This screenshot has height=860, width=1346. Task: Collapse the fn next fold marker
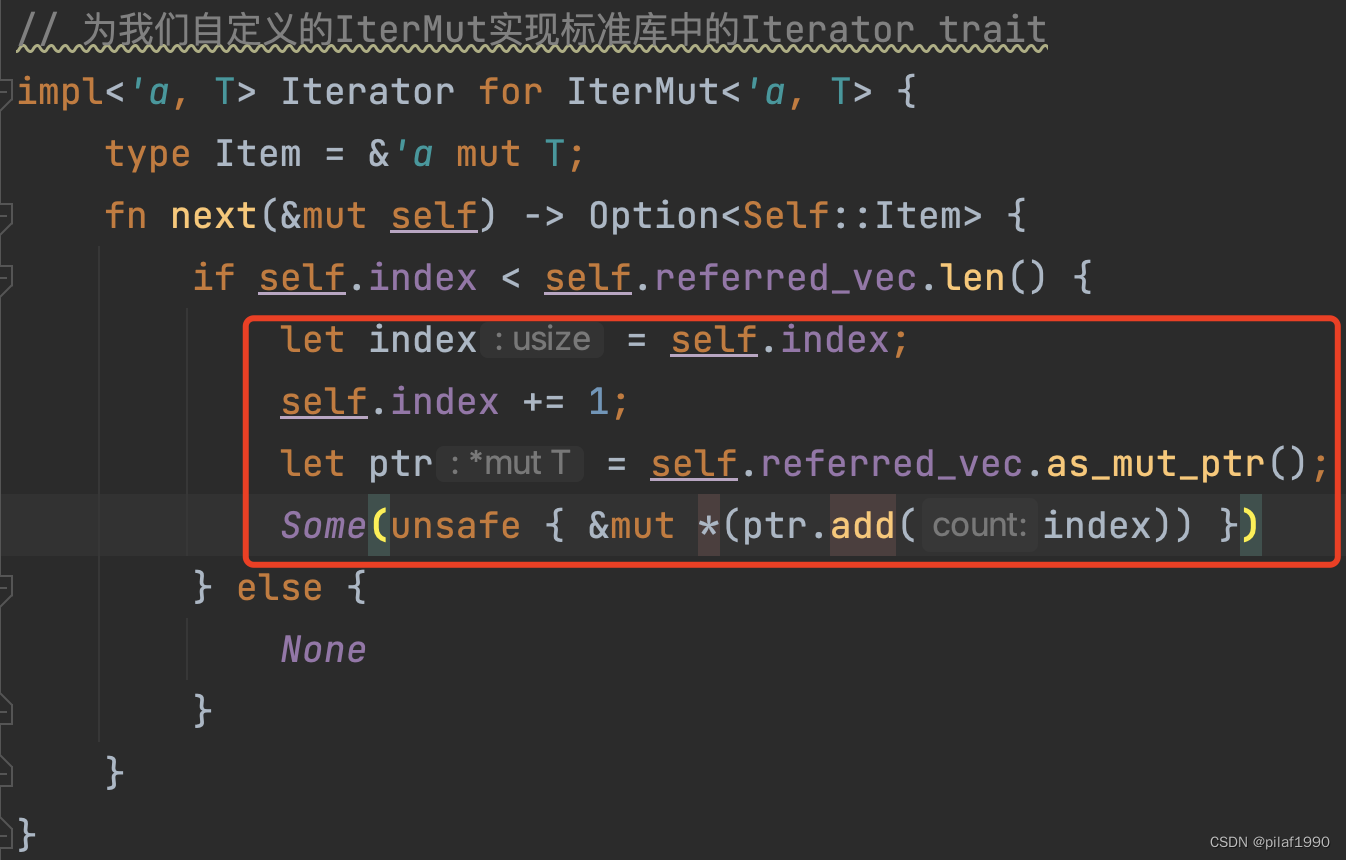(x=5, y=216)
